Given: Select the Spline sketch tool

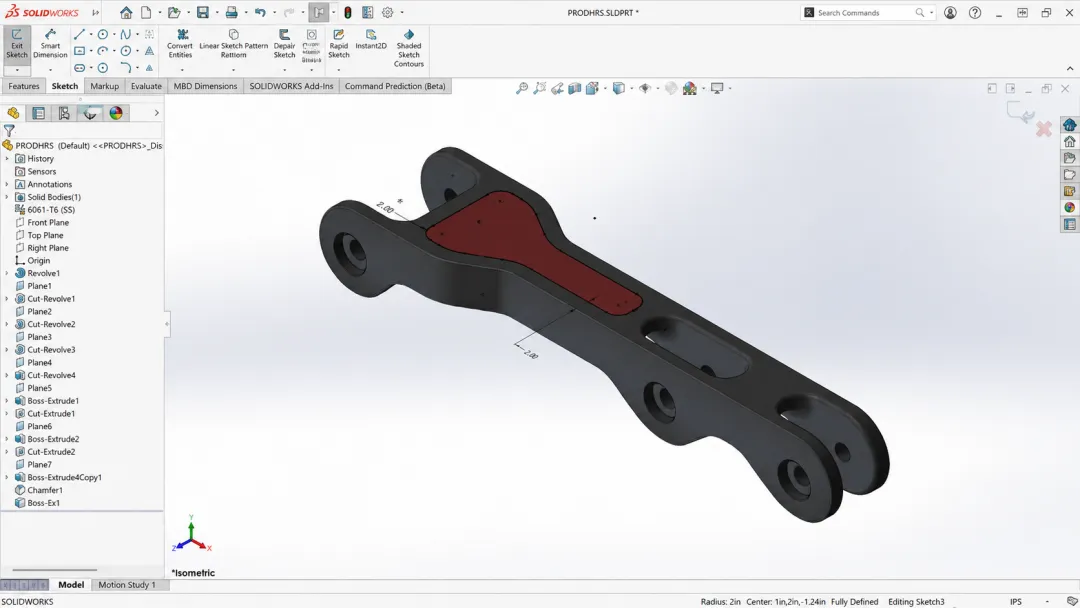Looking at the screenshot, I should pos(125,34).
